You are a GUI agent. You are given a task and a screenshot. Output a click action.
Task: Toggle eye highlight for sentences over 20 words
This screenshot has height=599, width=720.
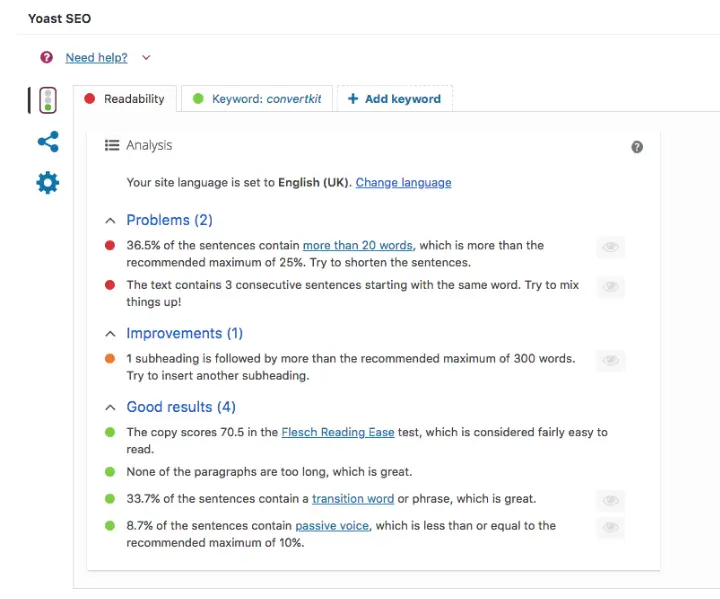tap(610, 247)
